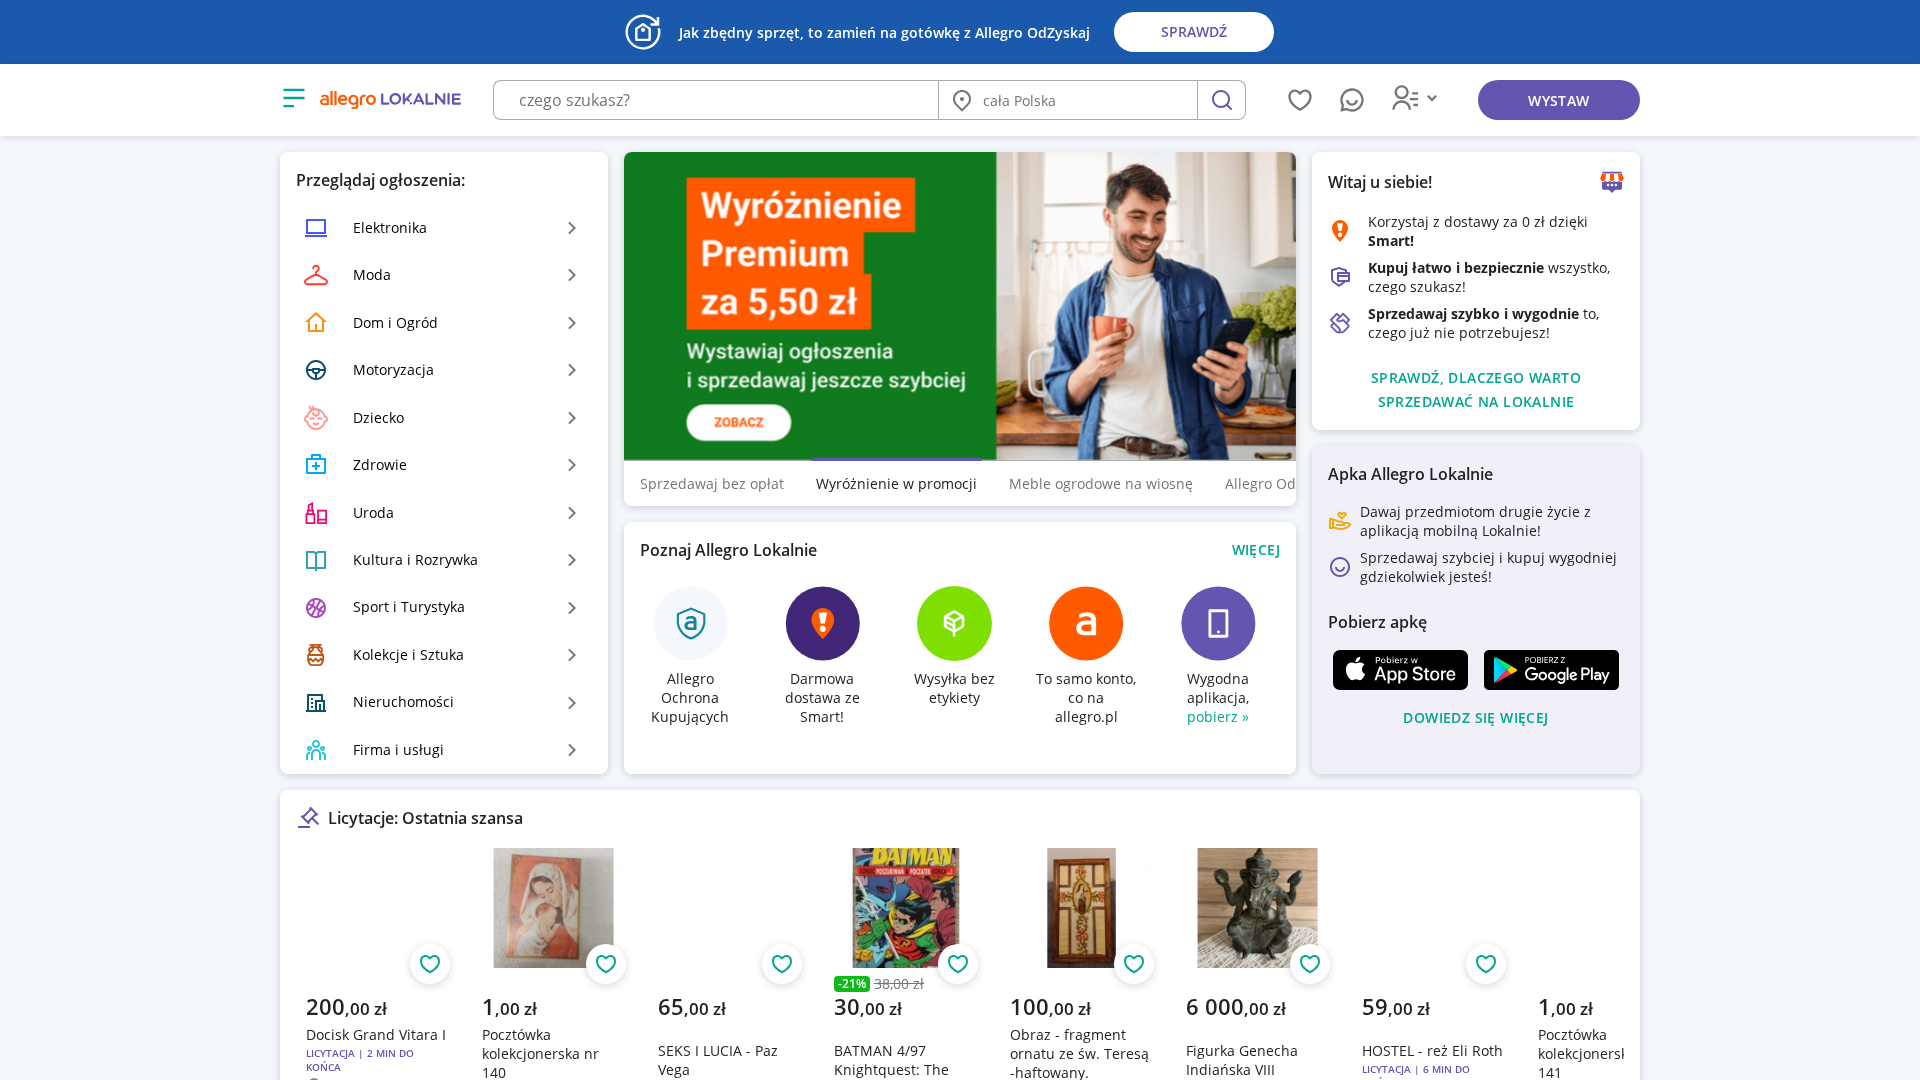Click the Wygodna aplikacja phone icon
Viewport: 1920px width, 1080px height.
pos(1218,623)
